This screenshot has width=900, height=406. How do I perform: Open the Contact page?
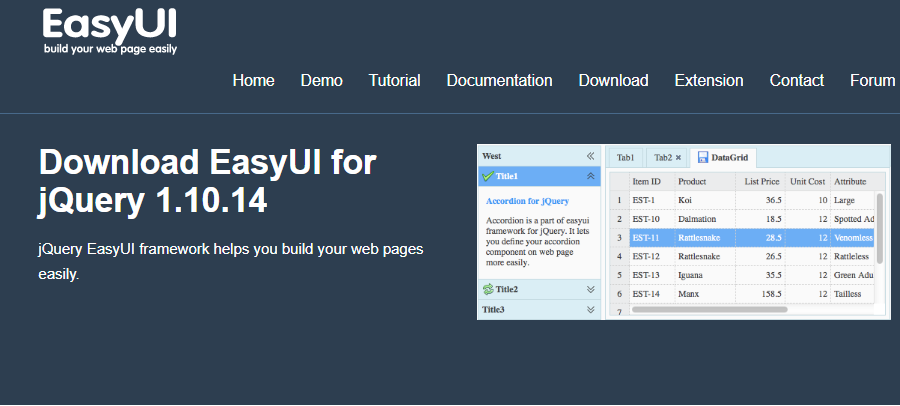pyautogui.click(x=797, y=80)
